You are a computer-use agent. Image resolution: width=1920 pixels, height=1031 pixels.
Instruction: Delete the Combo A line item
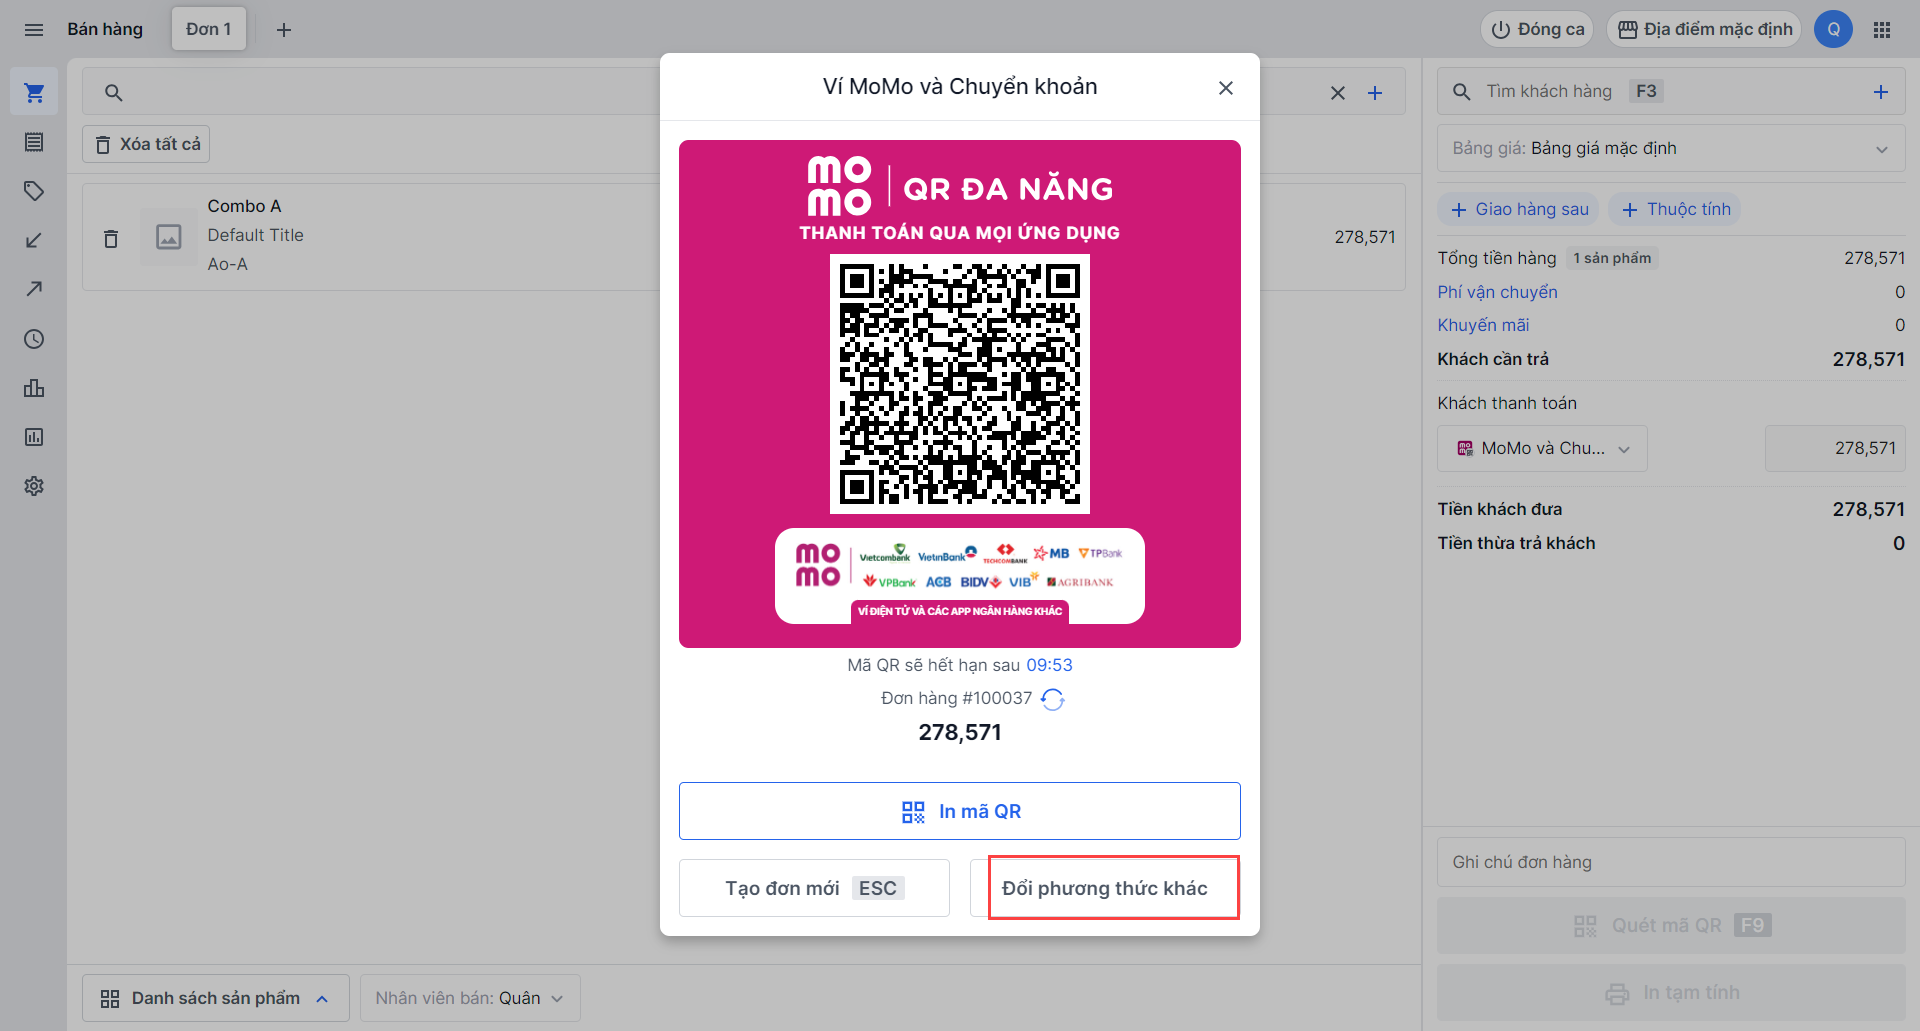coord(111,238)
